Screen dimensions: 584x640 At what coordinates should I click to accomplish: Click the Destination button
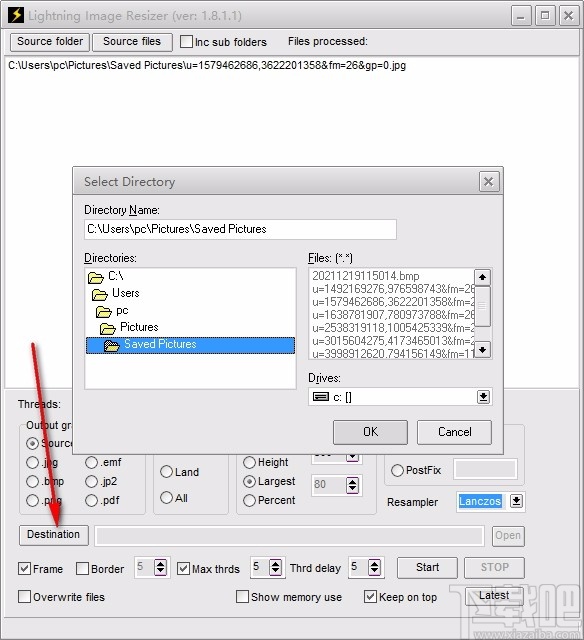pos(53,535)
